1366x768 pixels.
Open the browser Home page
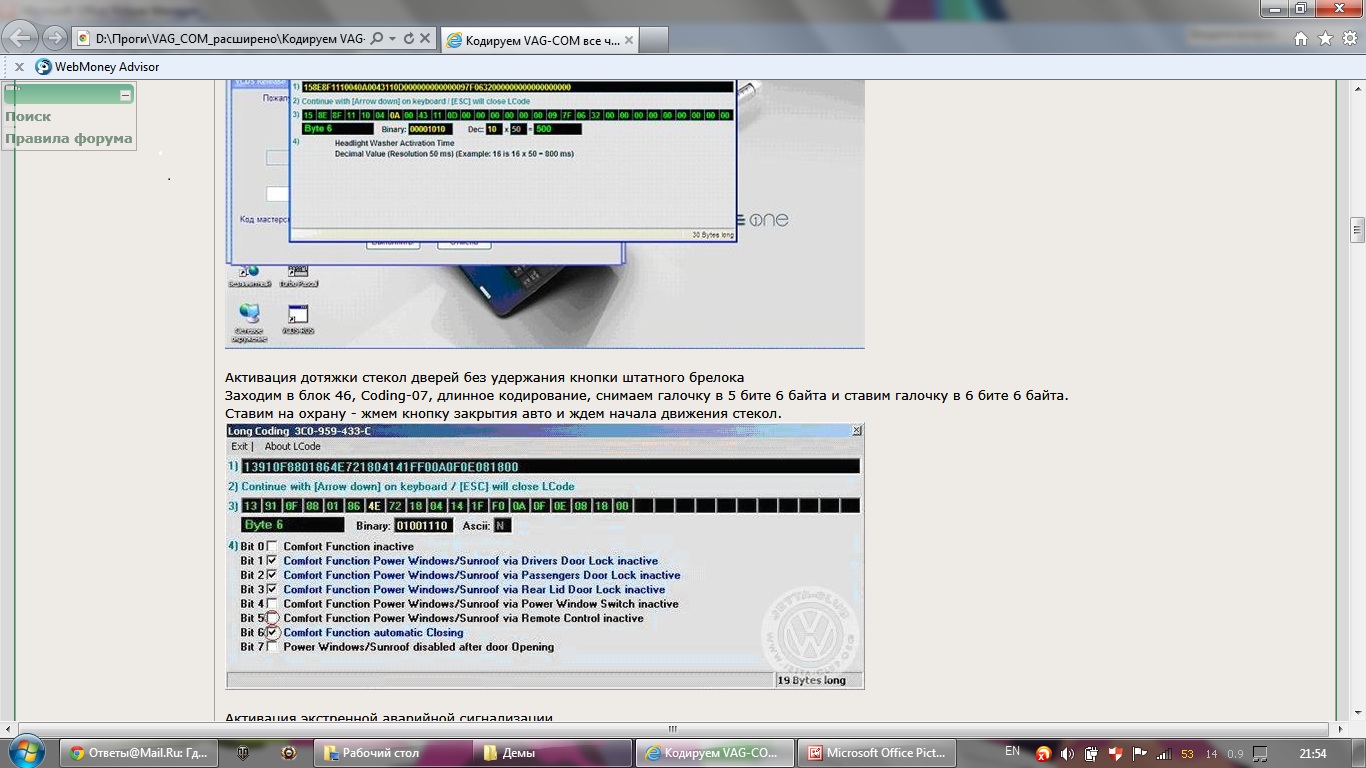1301,39
